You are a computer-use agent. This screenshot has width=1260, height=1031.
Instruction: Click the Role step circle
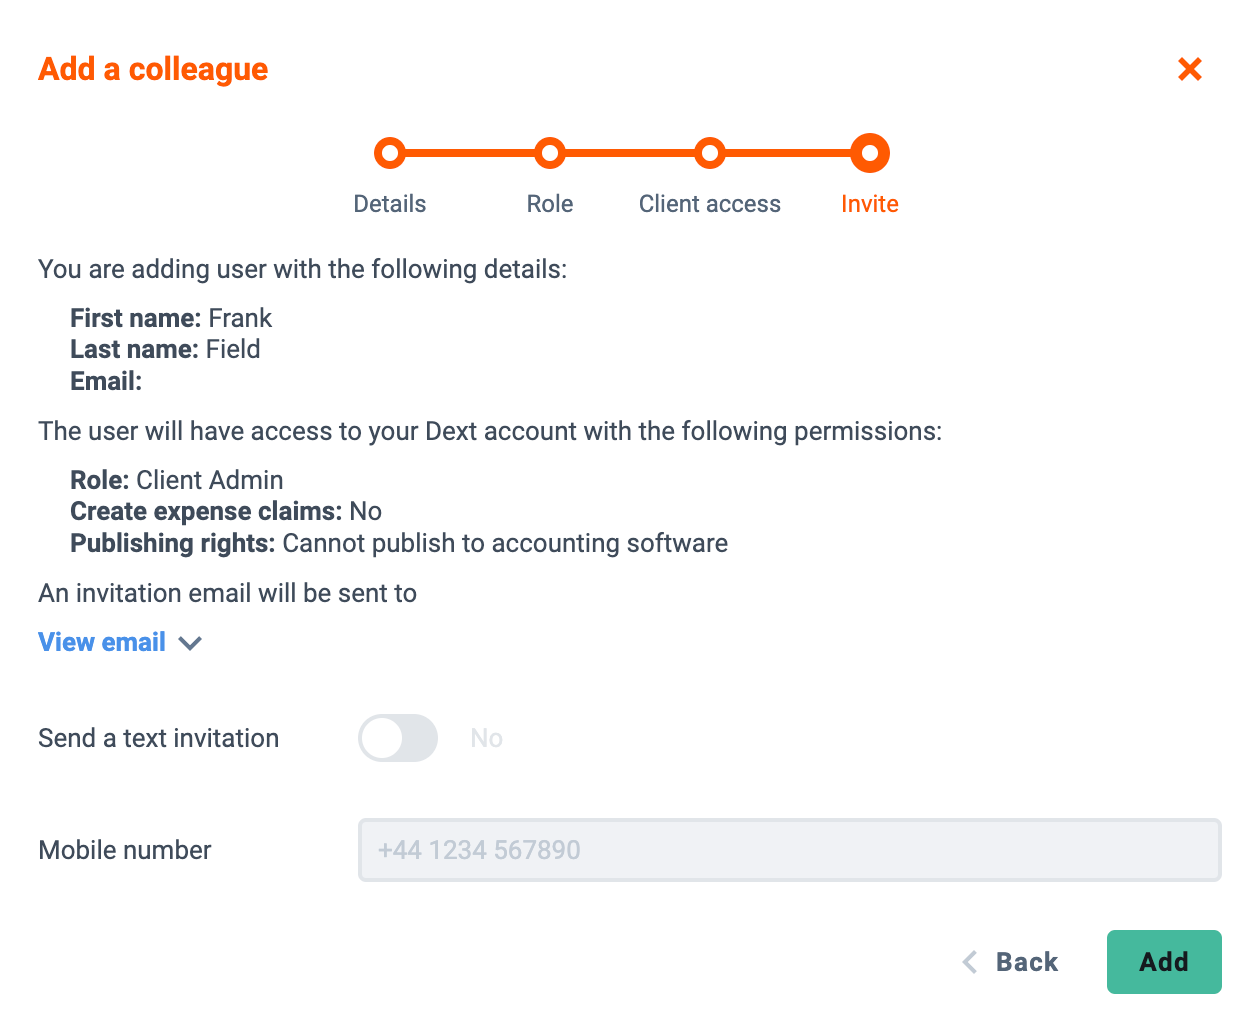(550, 153)
